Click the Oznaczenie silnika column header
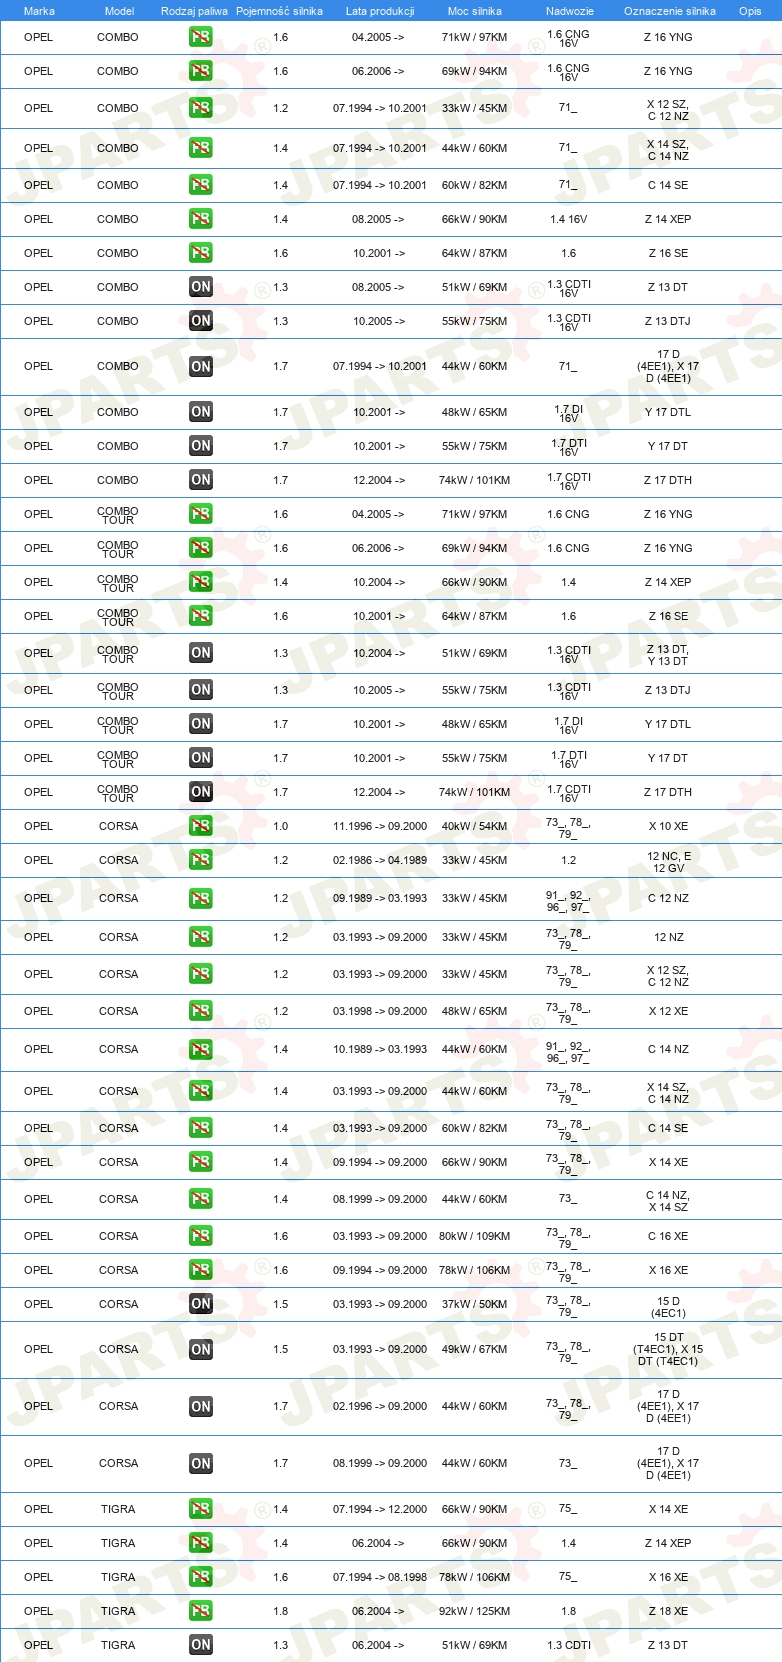The width and height of the screenshot is (782, 1662). point(670,11)
